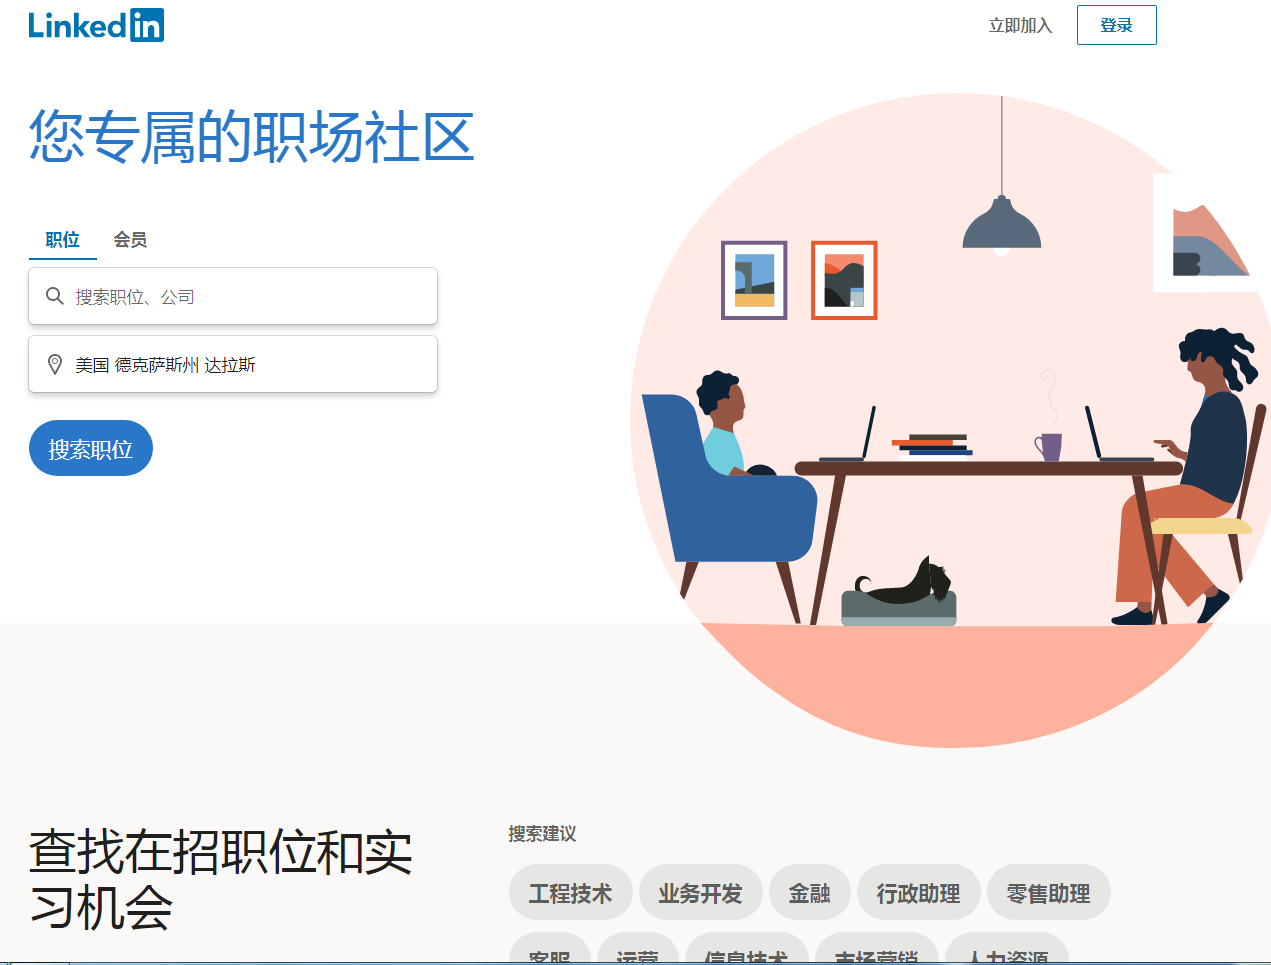Choose the 零售助理 suggestion chip
Viewport: 1271px width, 965px height.
point(1048,892)
